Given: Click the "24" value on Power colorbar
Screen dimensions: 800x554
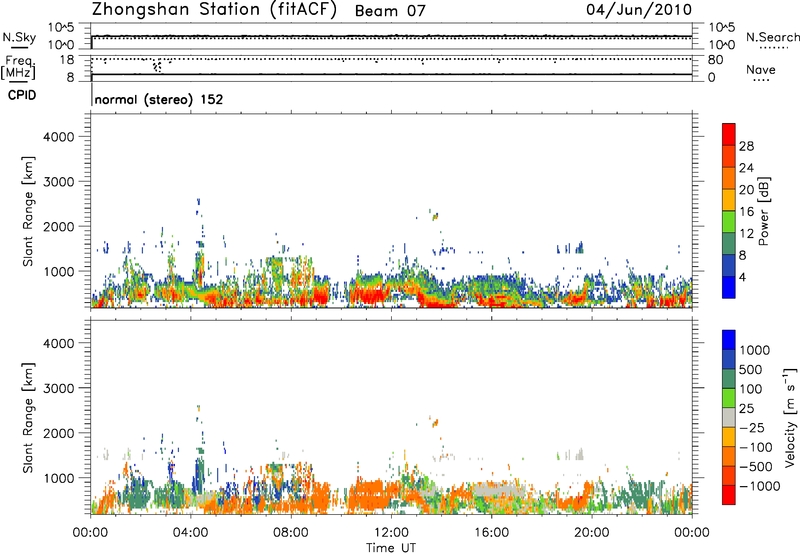Looking at the screenshot, I should tap(746, 168).
